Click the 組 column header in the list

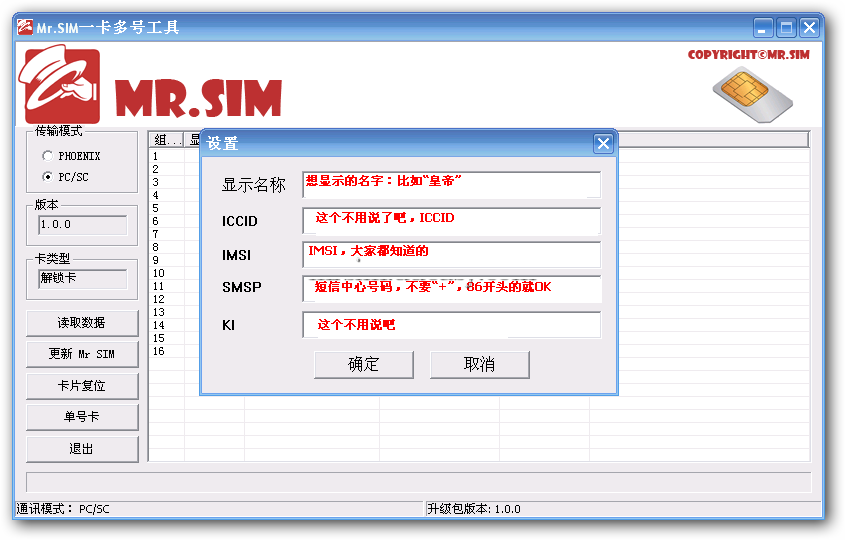point(166,140)
